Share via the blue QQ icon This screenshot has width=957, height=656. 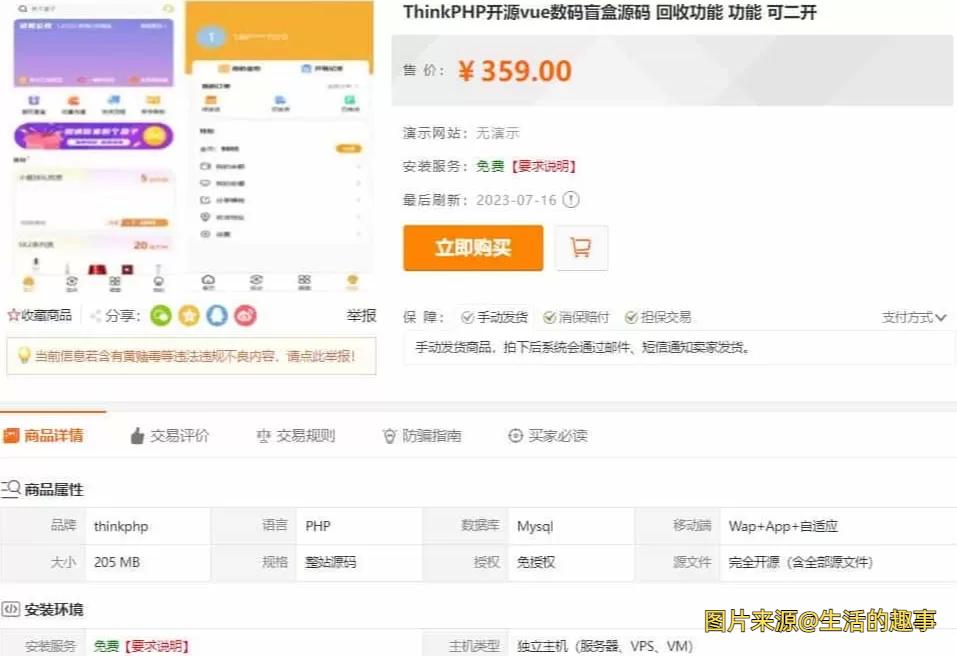[x=217, y=315]
